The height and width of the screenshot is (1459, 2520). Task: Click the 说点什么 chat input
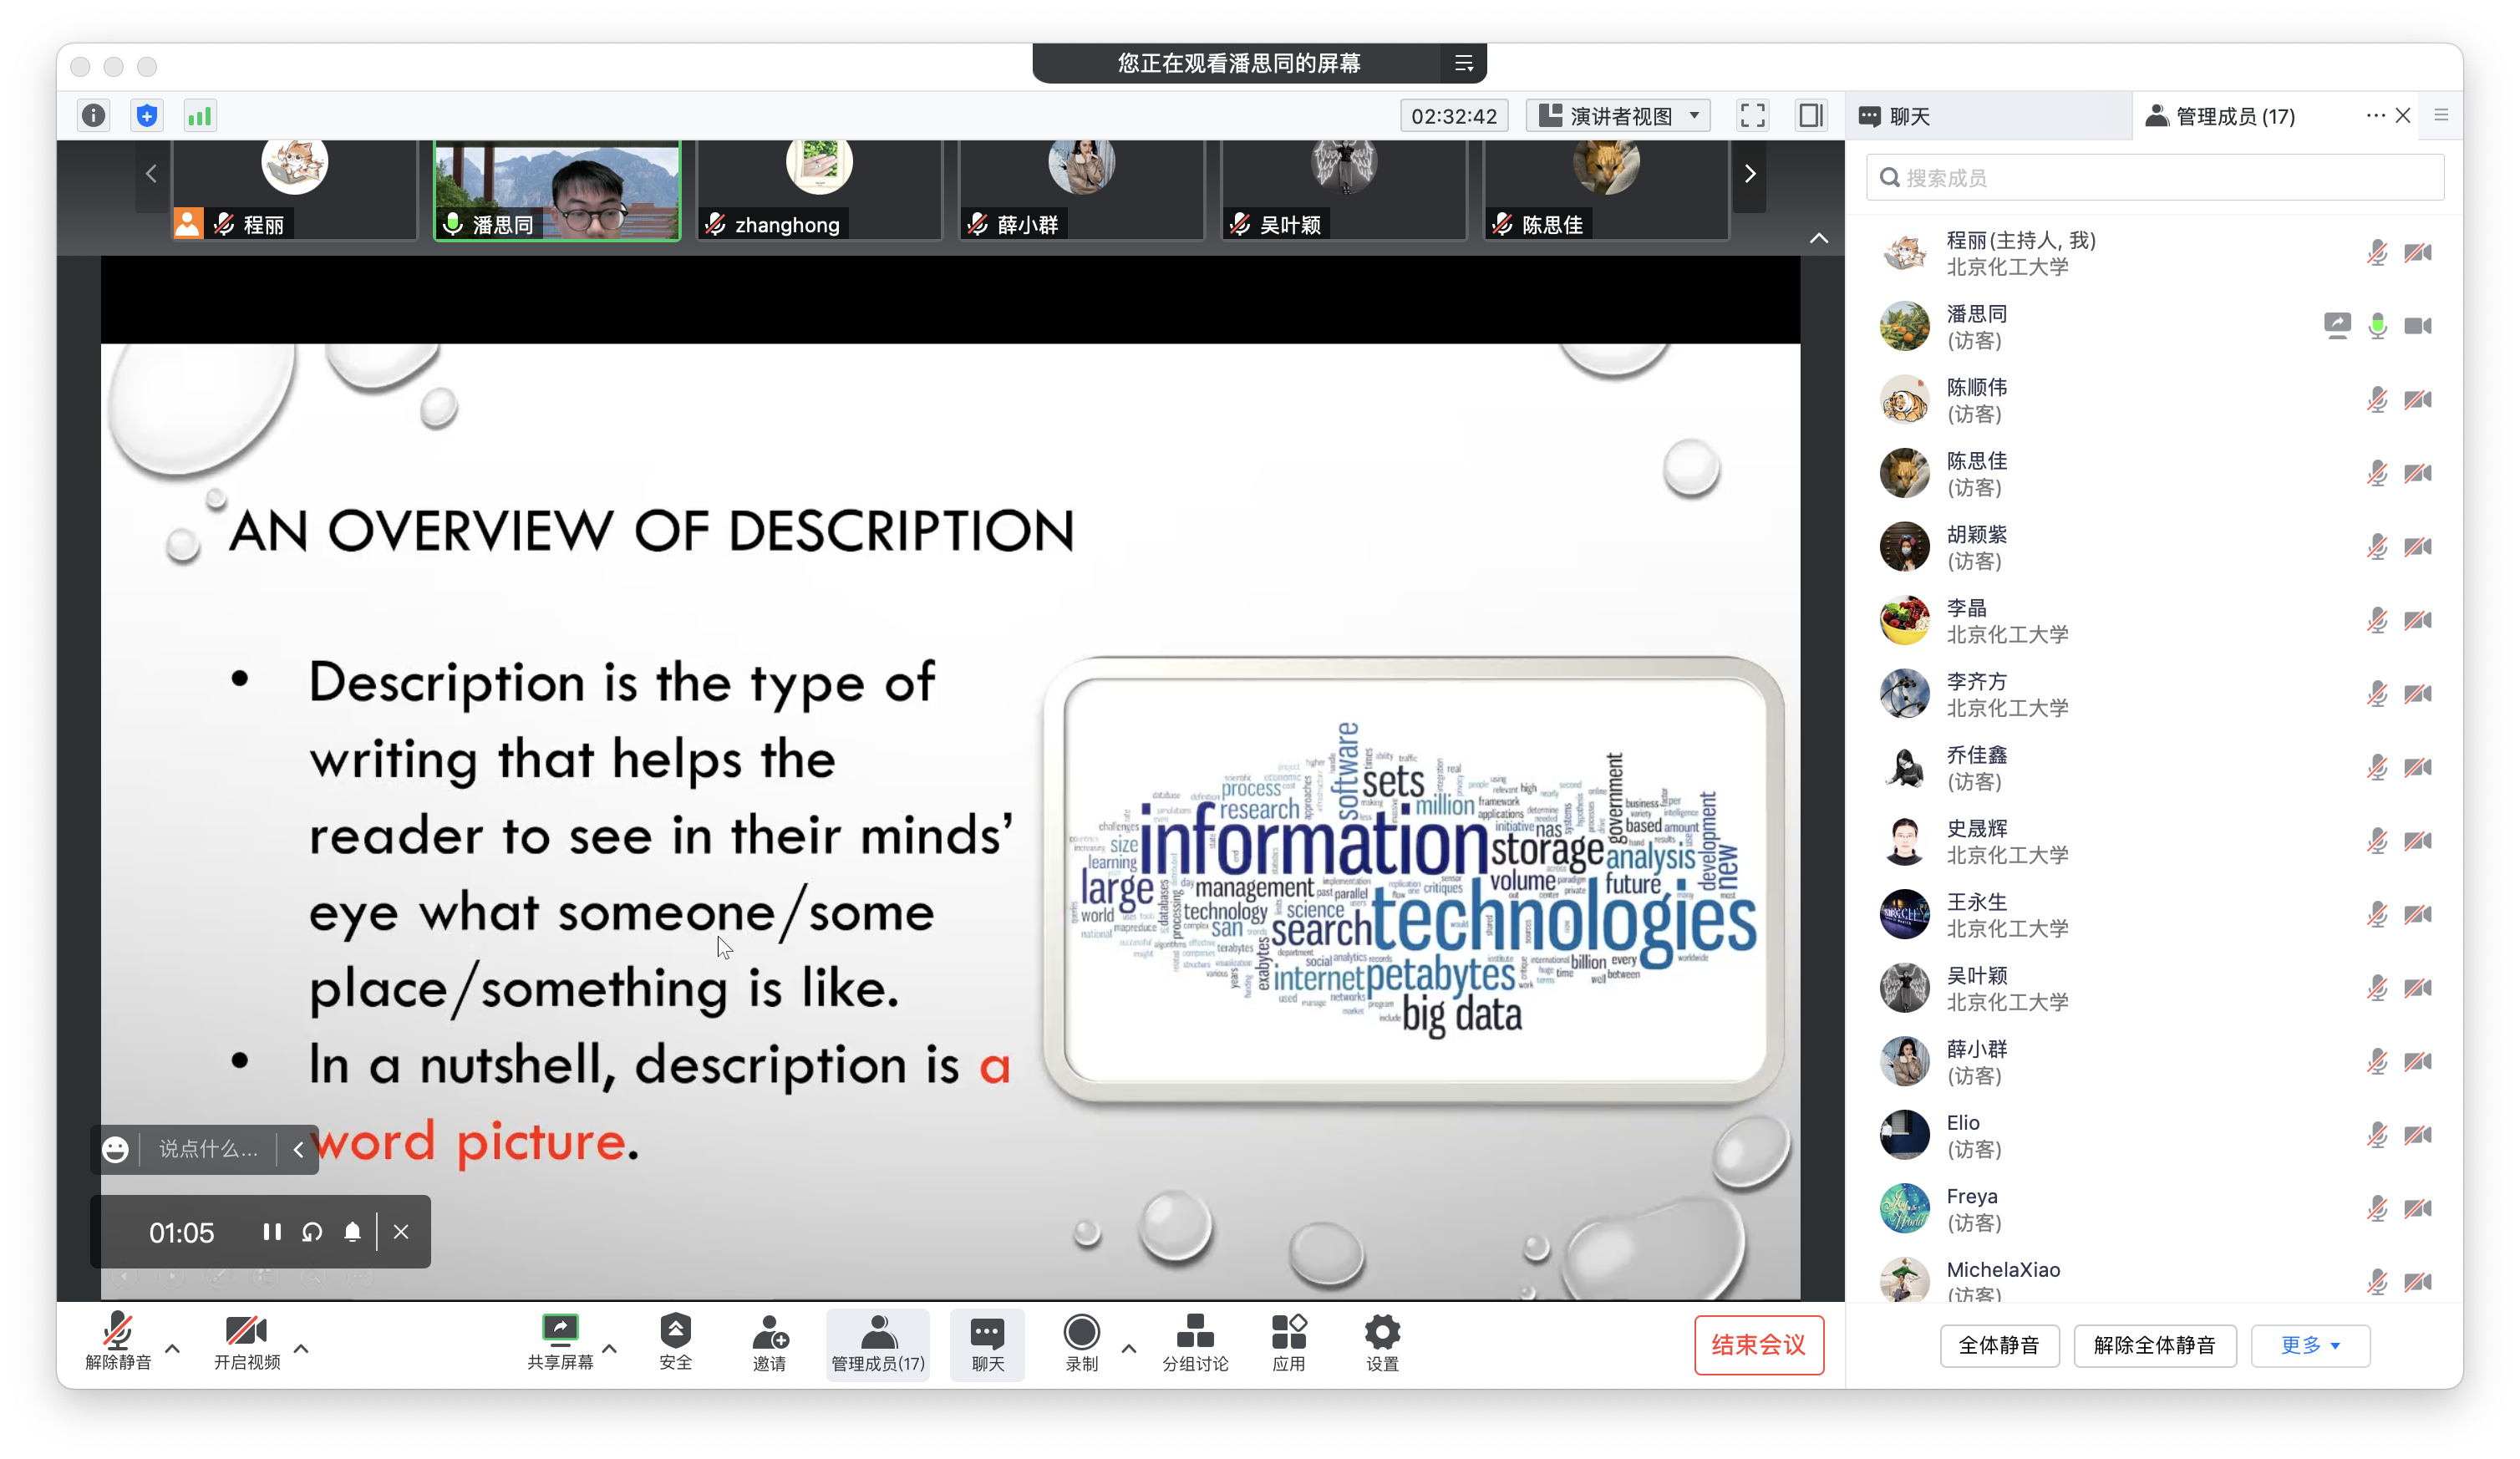click(x=208, y=1150)
